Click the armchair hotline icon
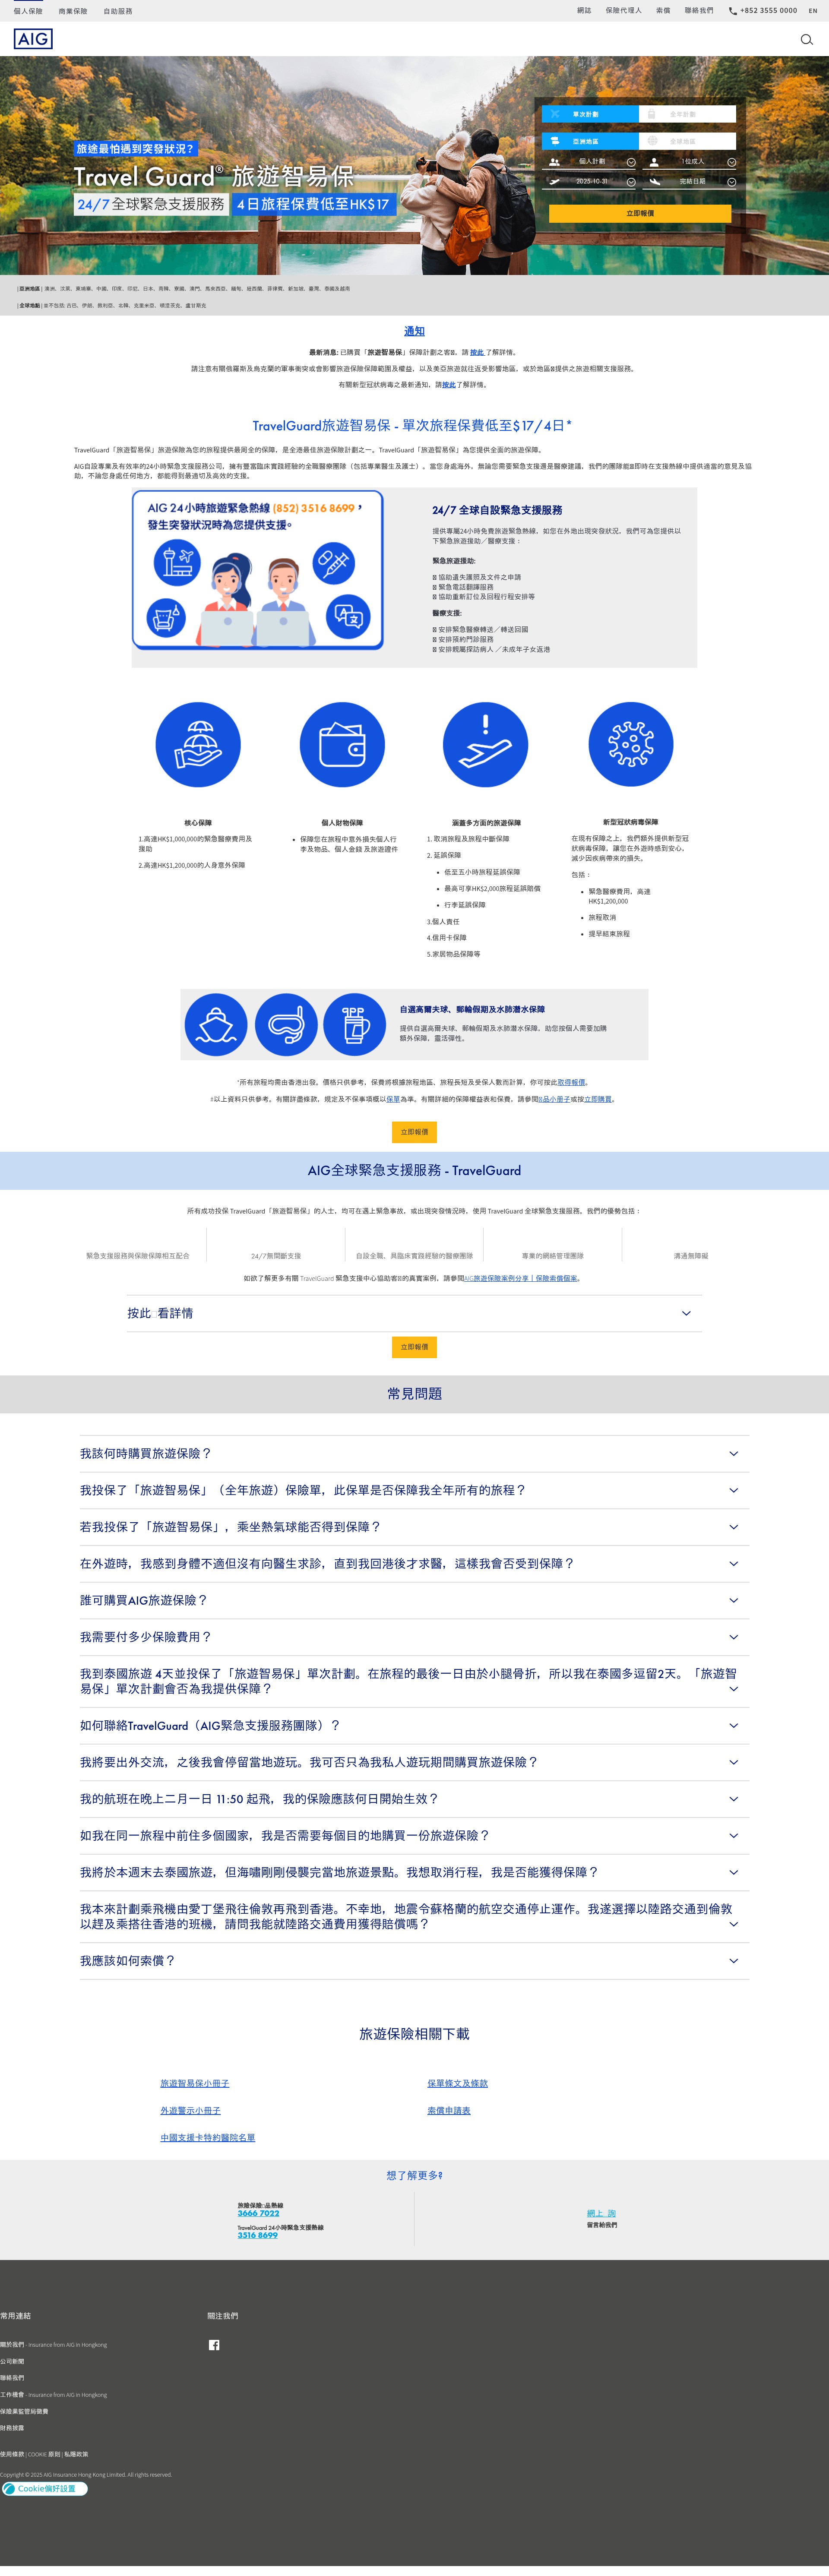 tap(166, 618)
